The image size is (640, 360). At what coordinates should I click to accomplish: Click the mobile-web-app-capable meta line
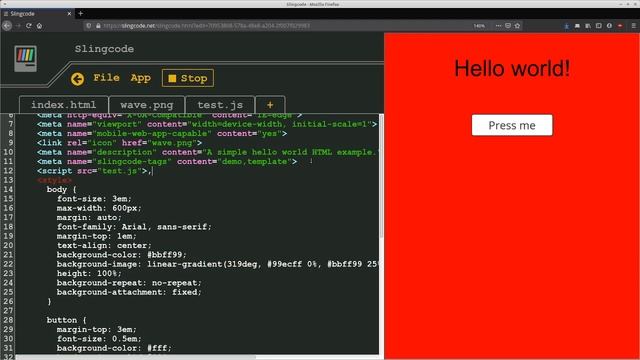click(162, 134)
